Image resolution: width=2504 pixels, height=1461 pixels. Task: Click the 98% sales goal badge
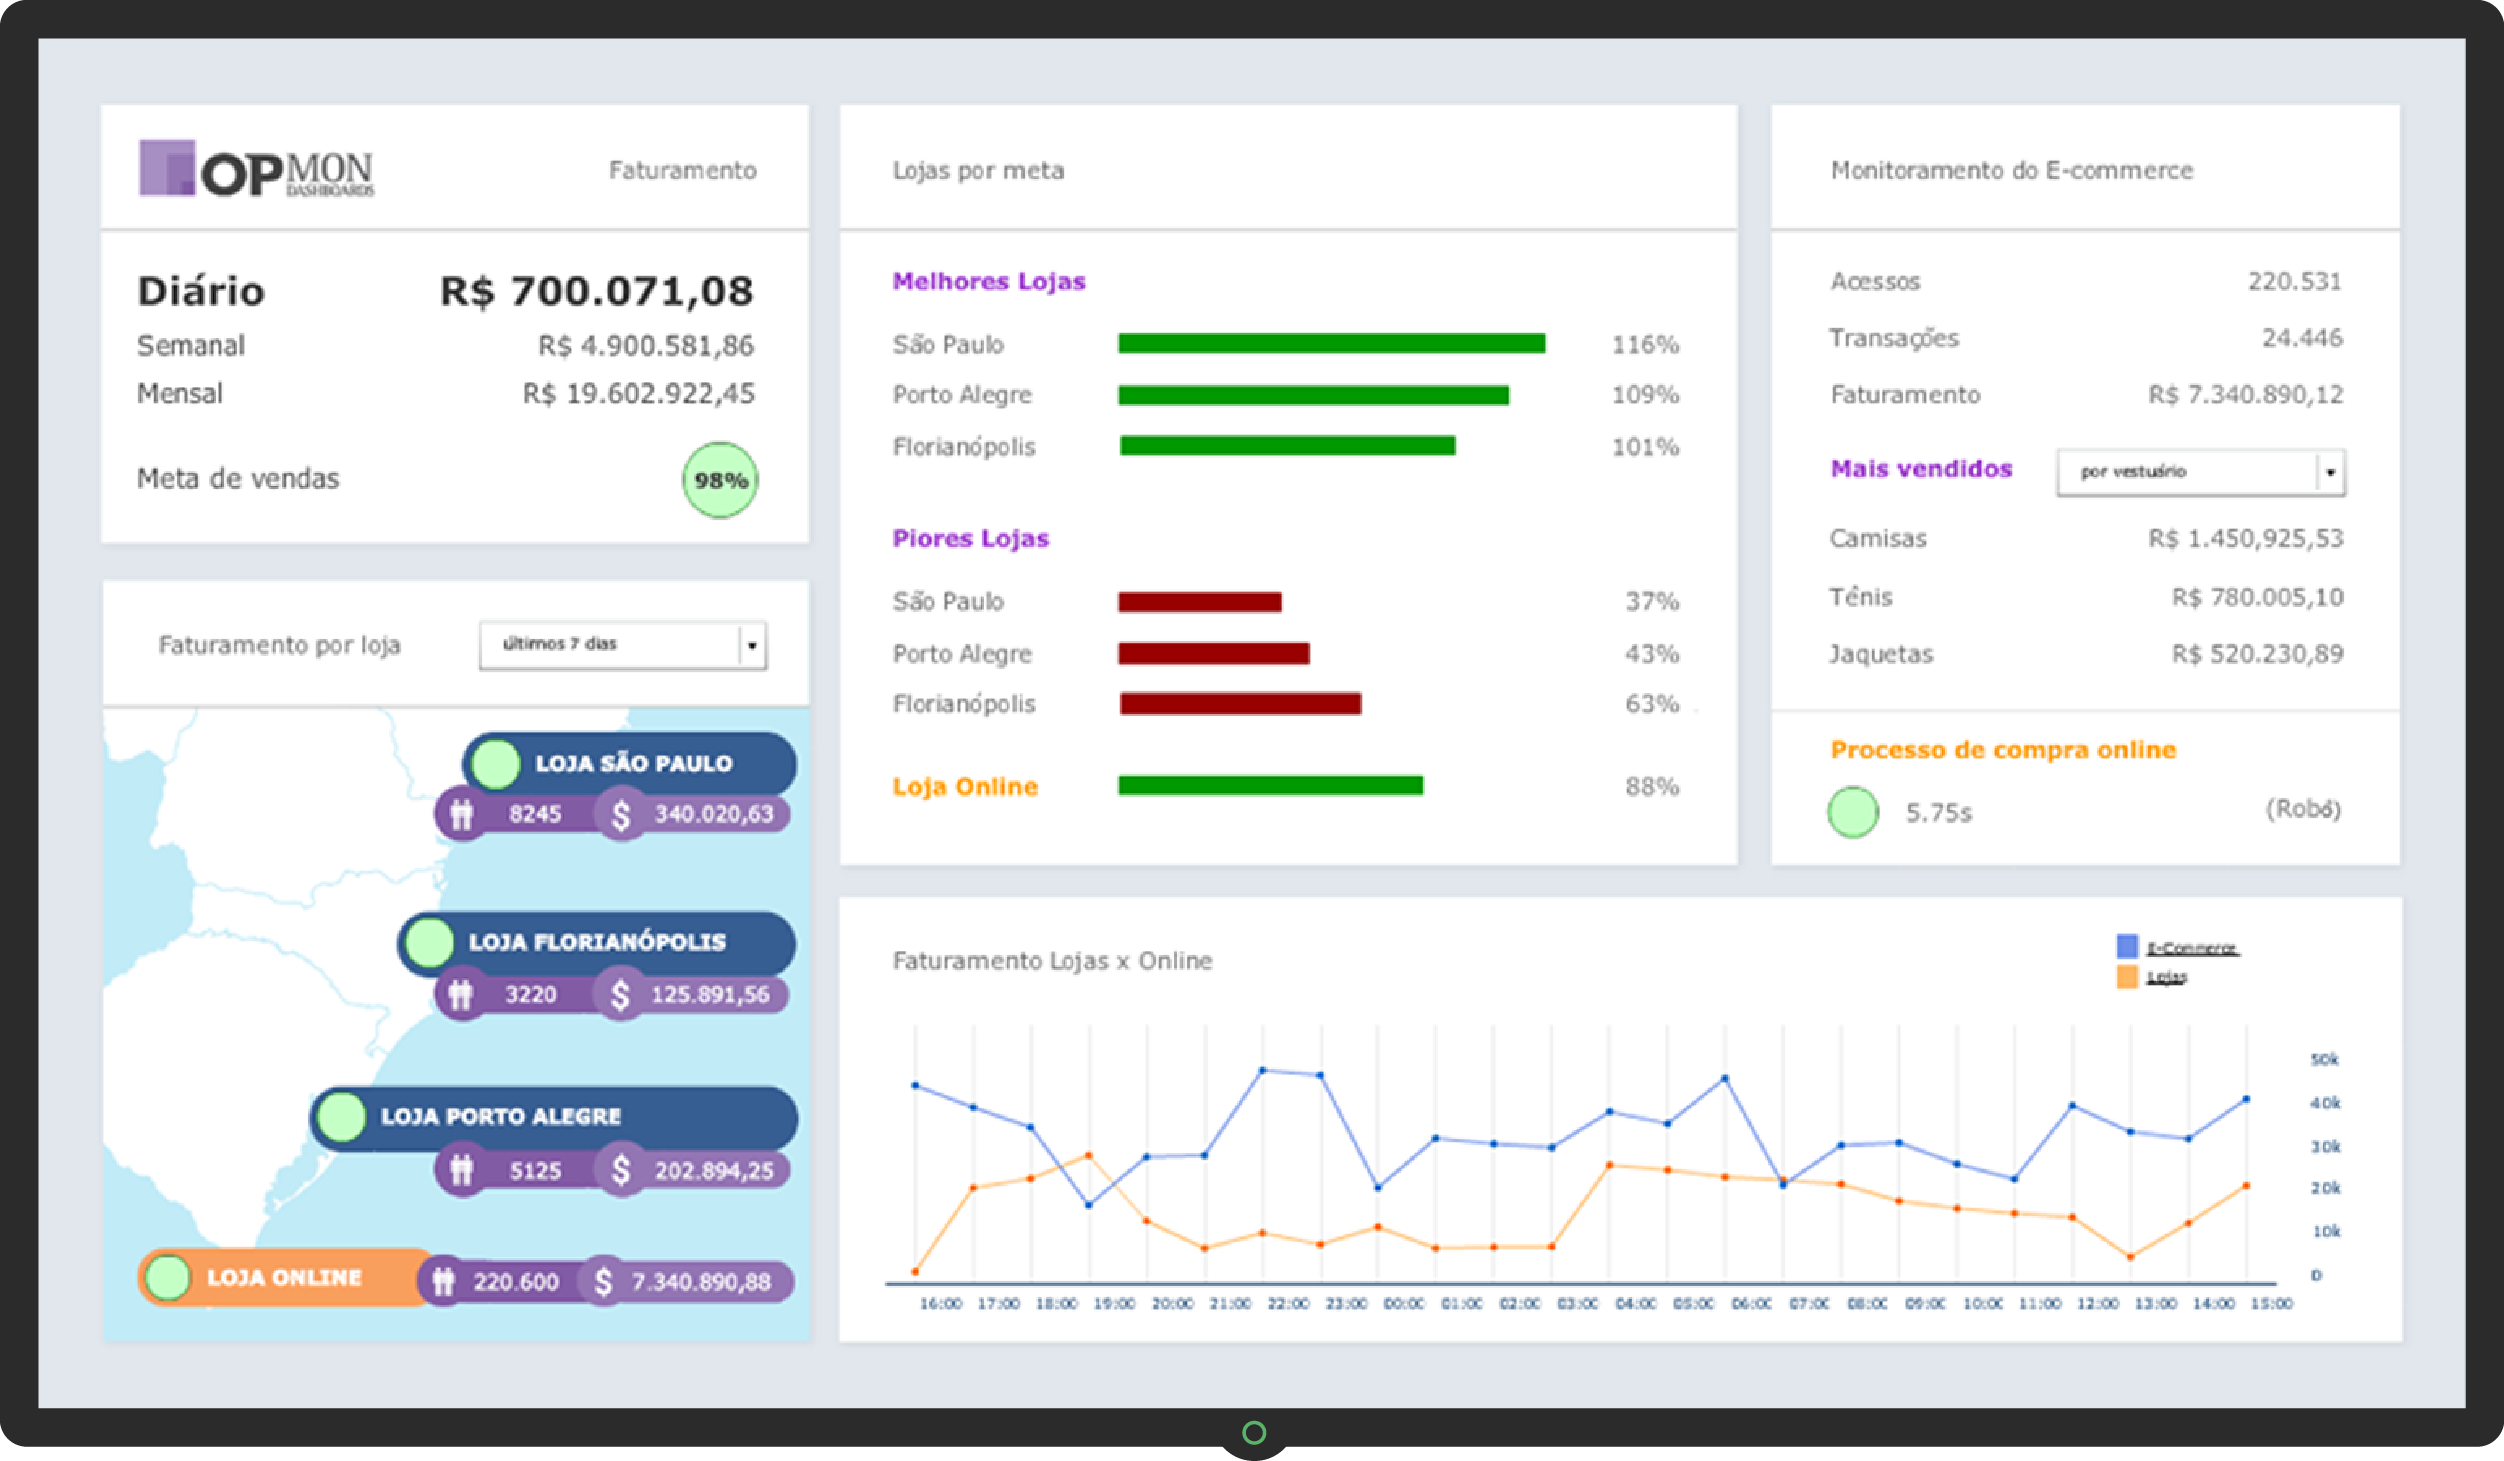click(720, 480)
